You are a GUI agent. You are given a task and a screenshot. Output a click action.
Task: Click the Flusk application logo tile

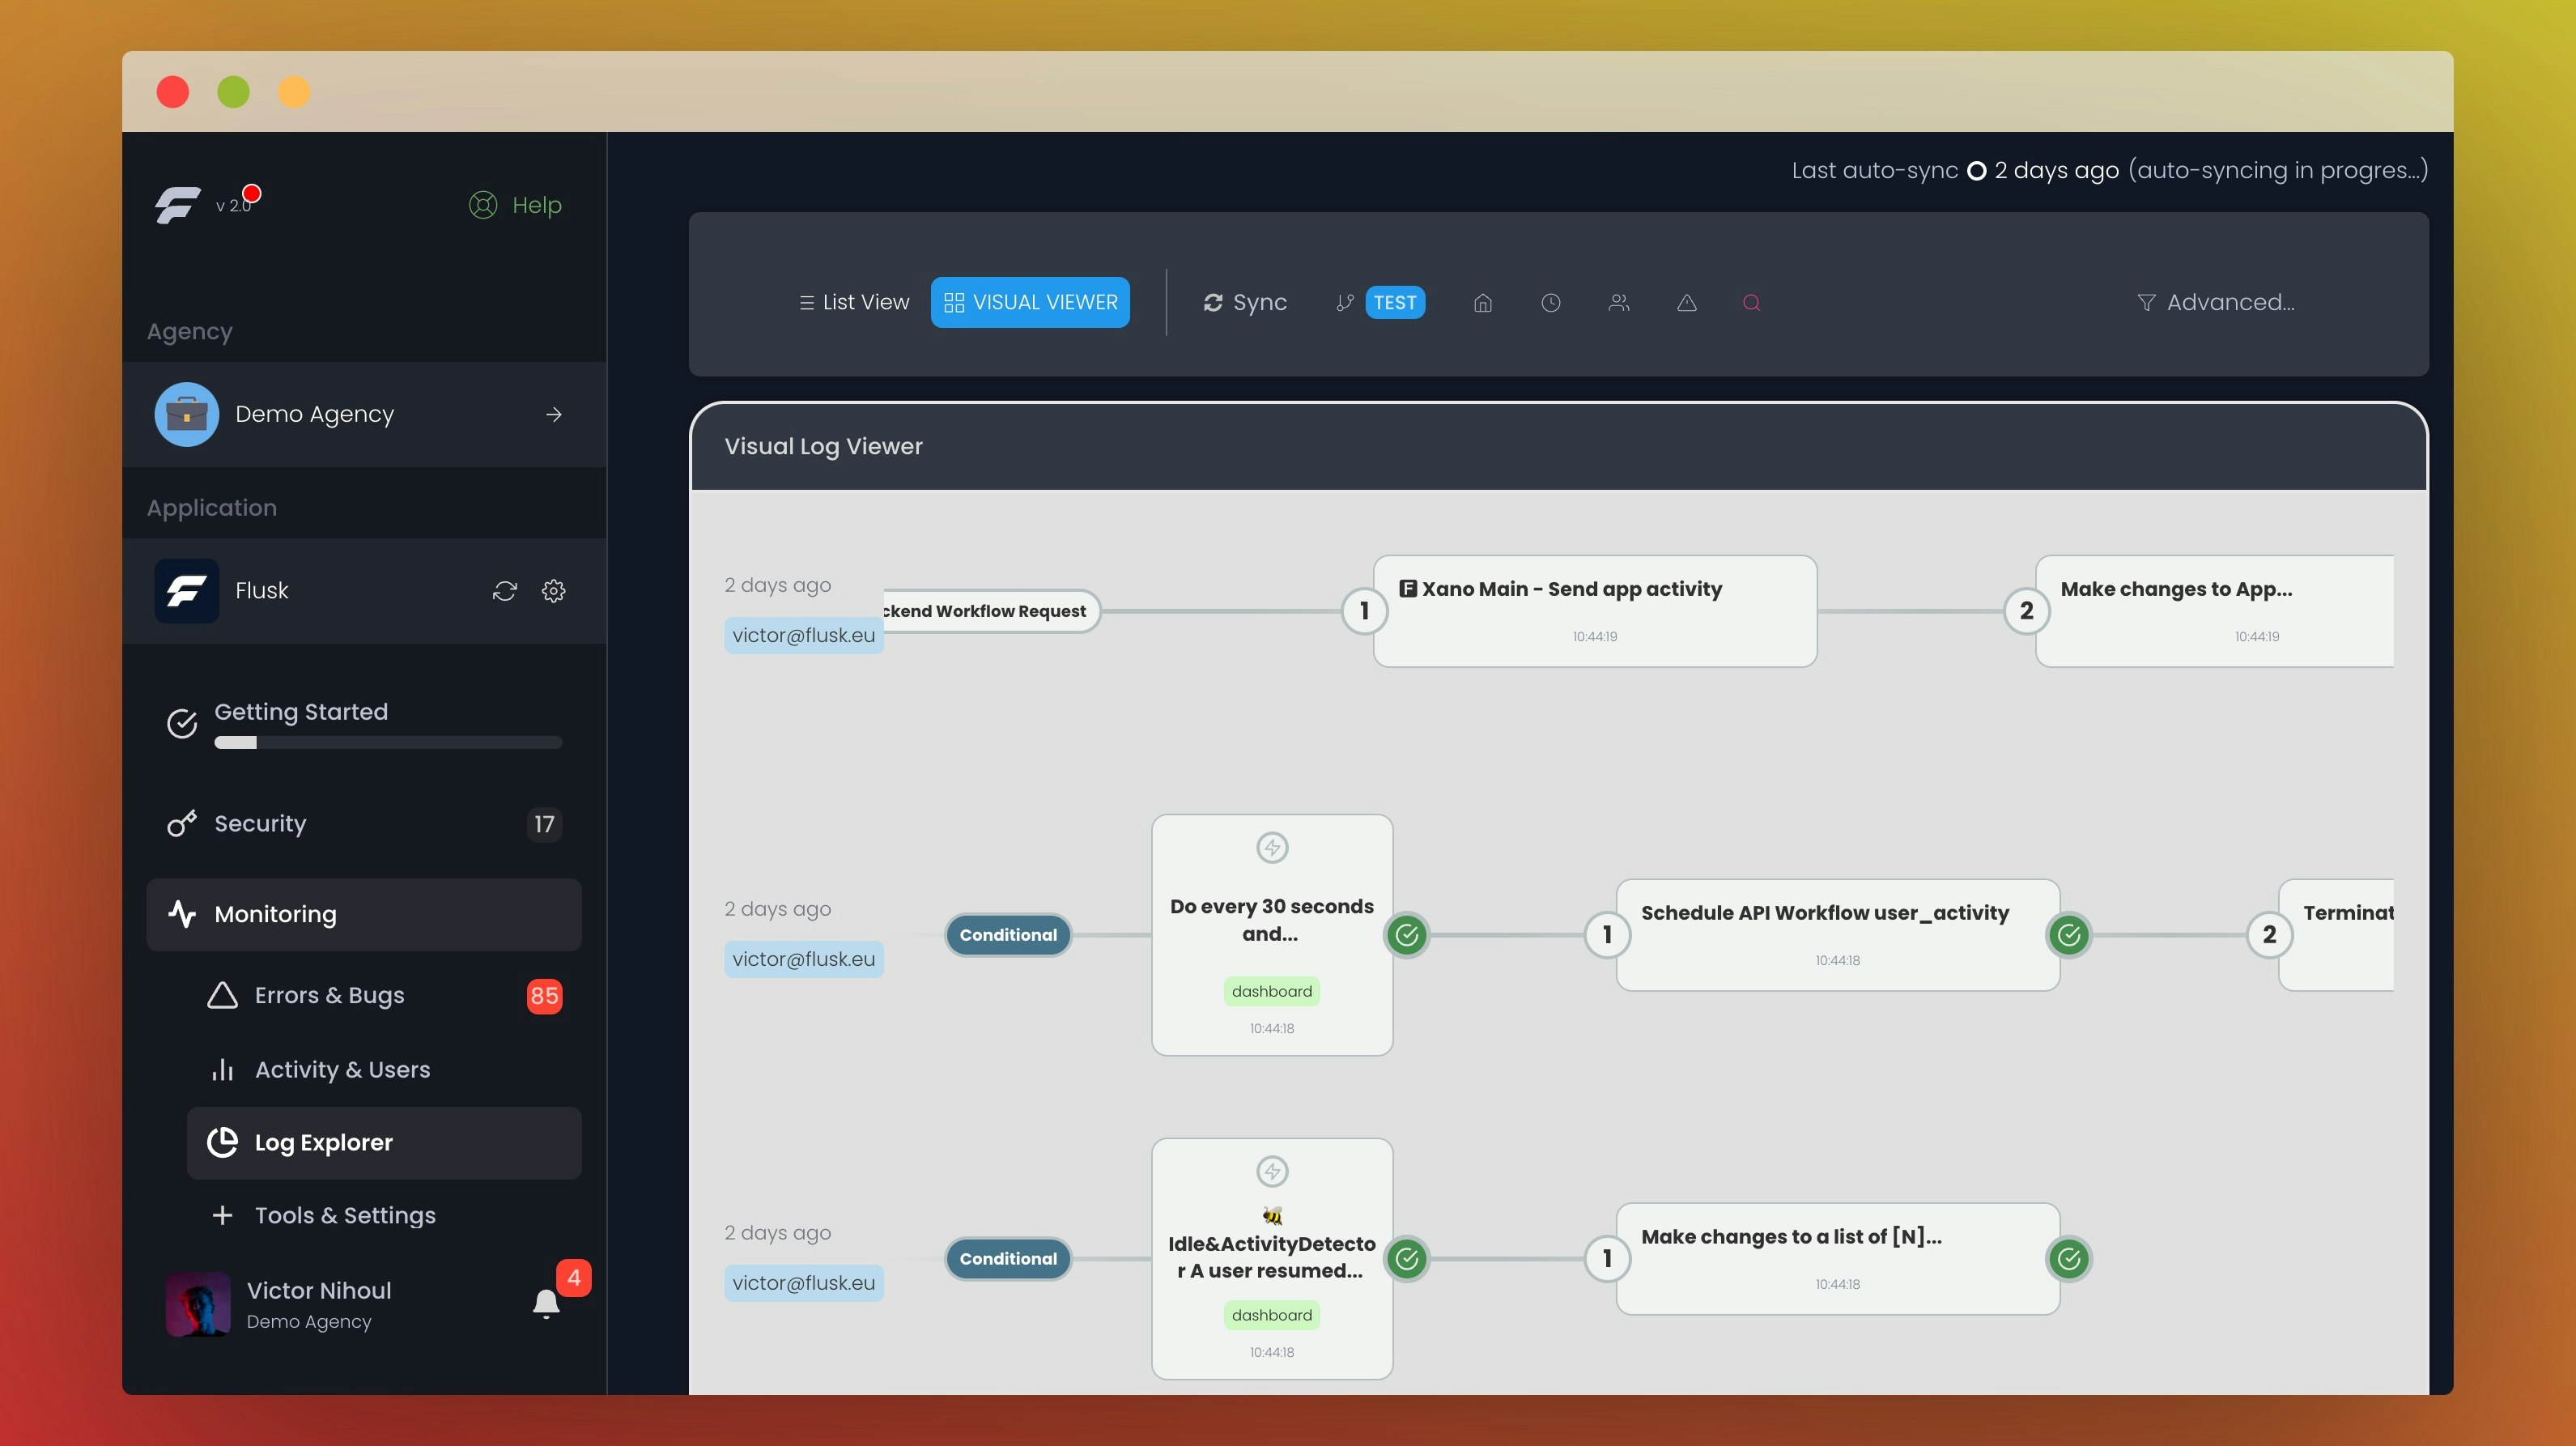point(187,591)
